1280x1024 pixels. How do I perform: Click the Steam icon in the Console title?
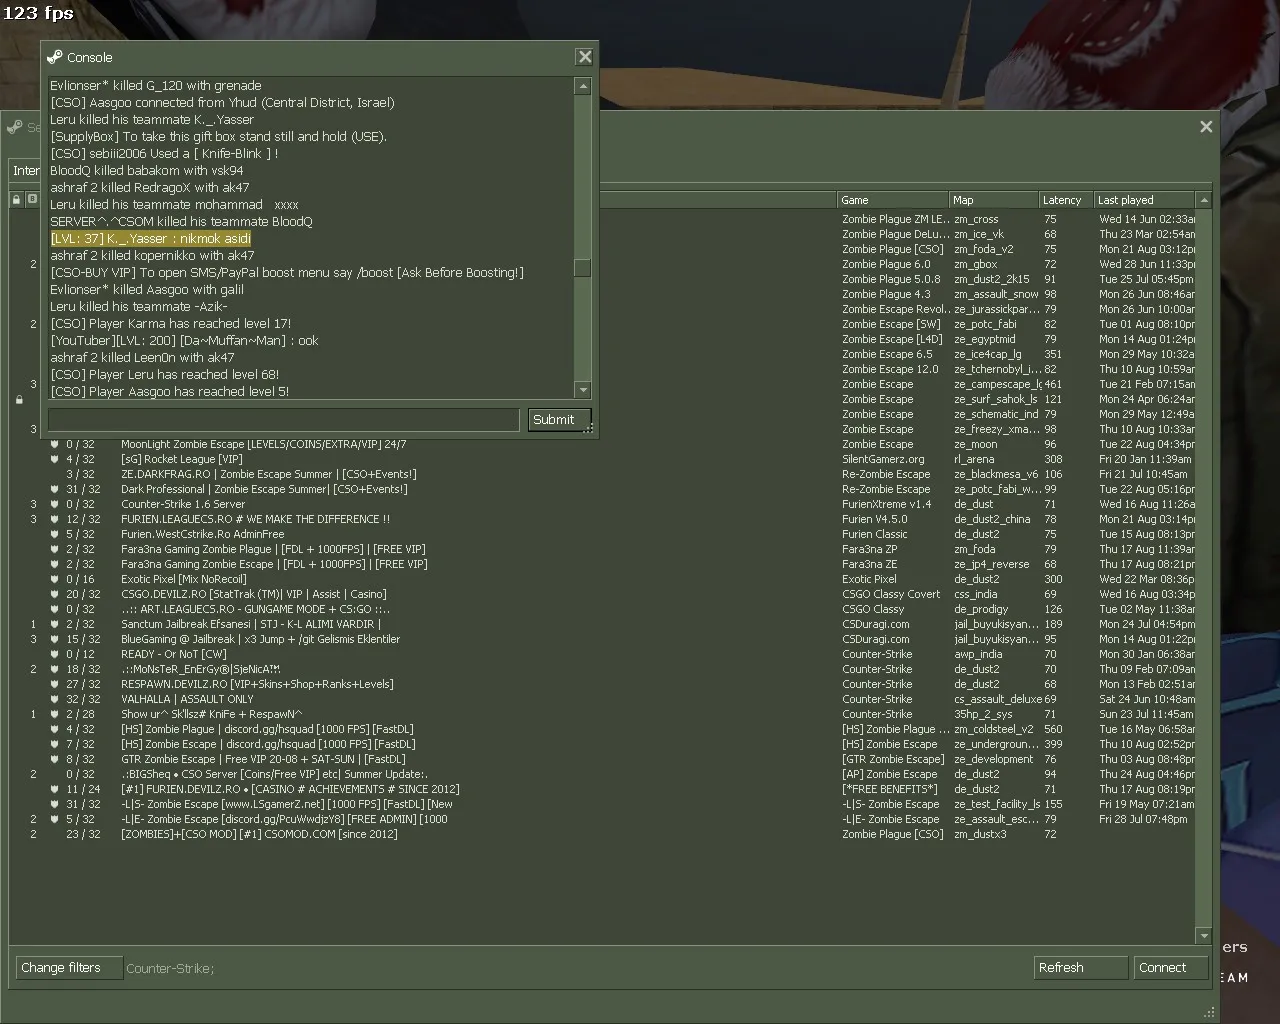pos(55,57)
